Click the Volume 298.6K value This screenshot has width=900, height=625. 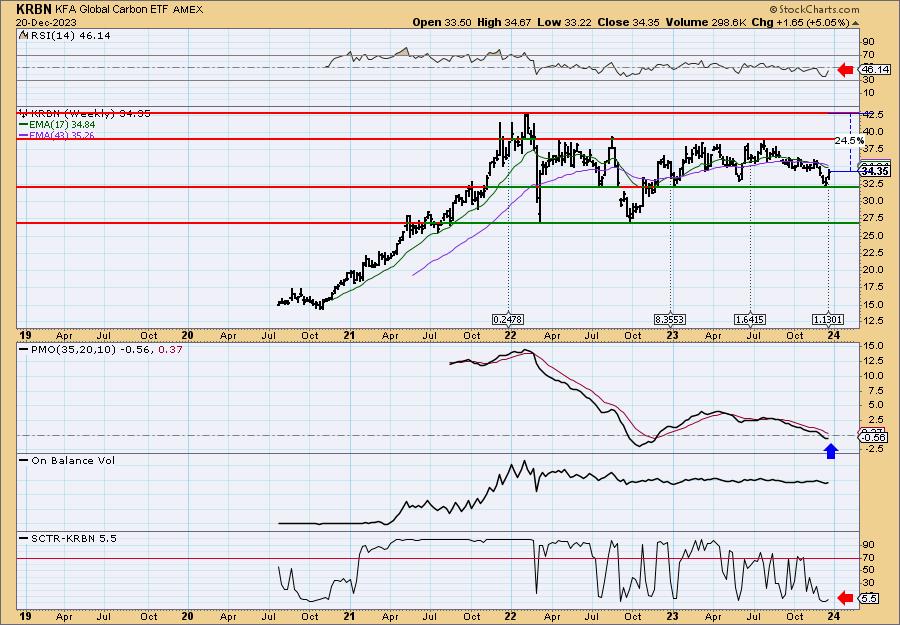point(706,22)
